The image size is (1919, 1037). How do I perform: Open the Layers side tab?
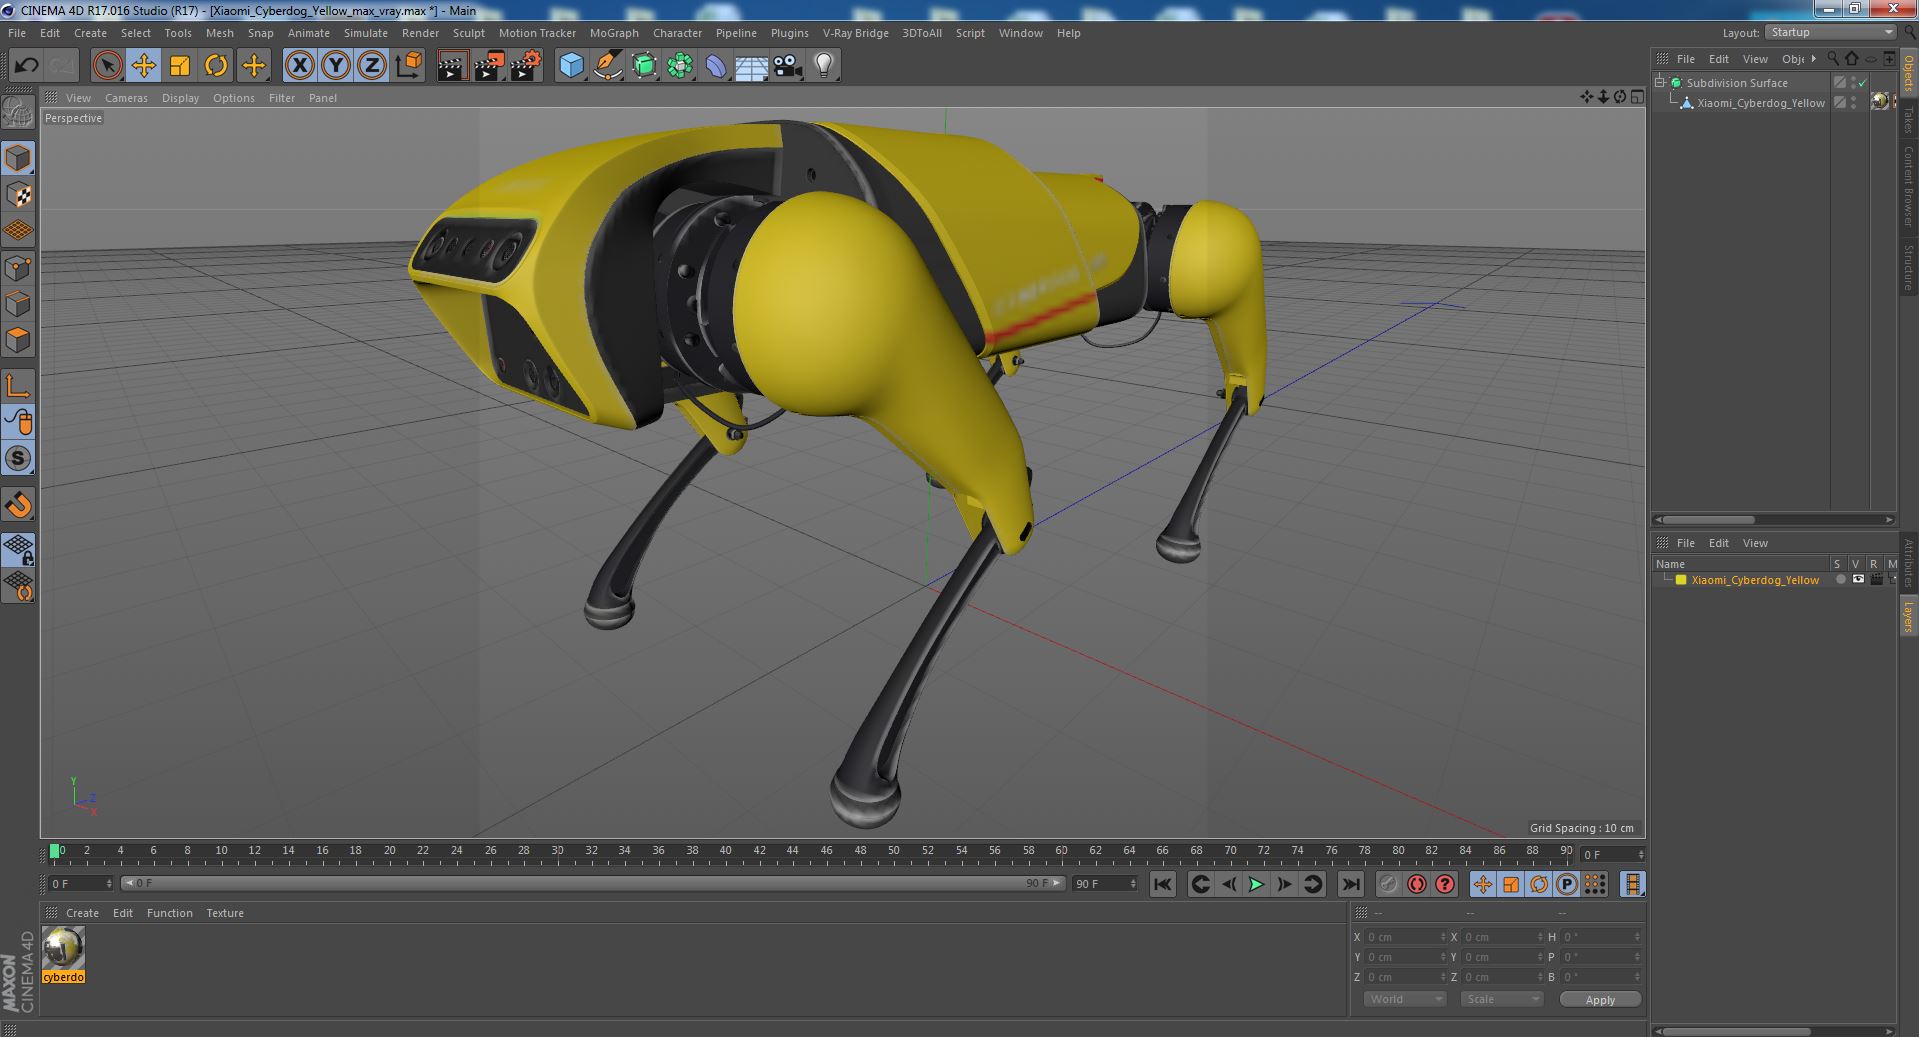coord(1908,617)
